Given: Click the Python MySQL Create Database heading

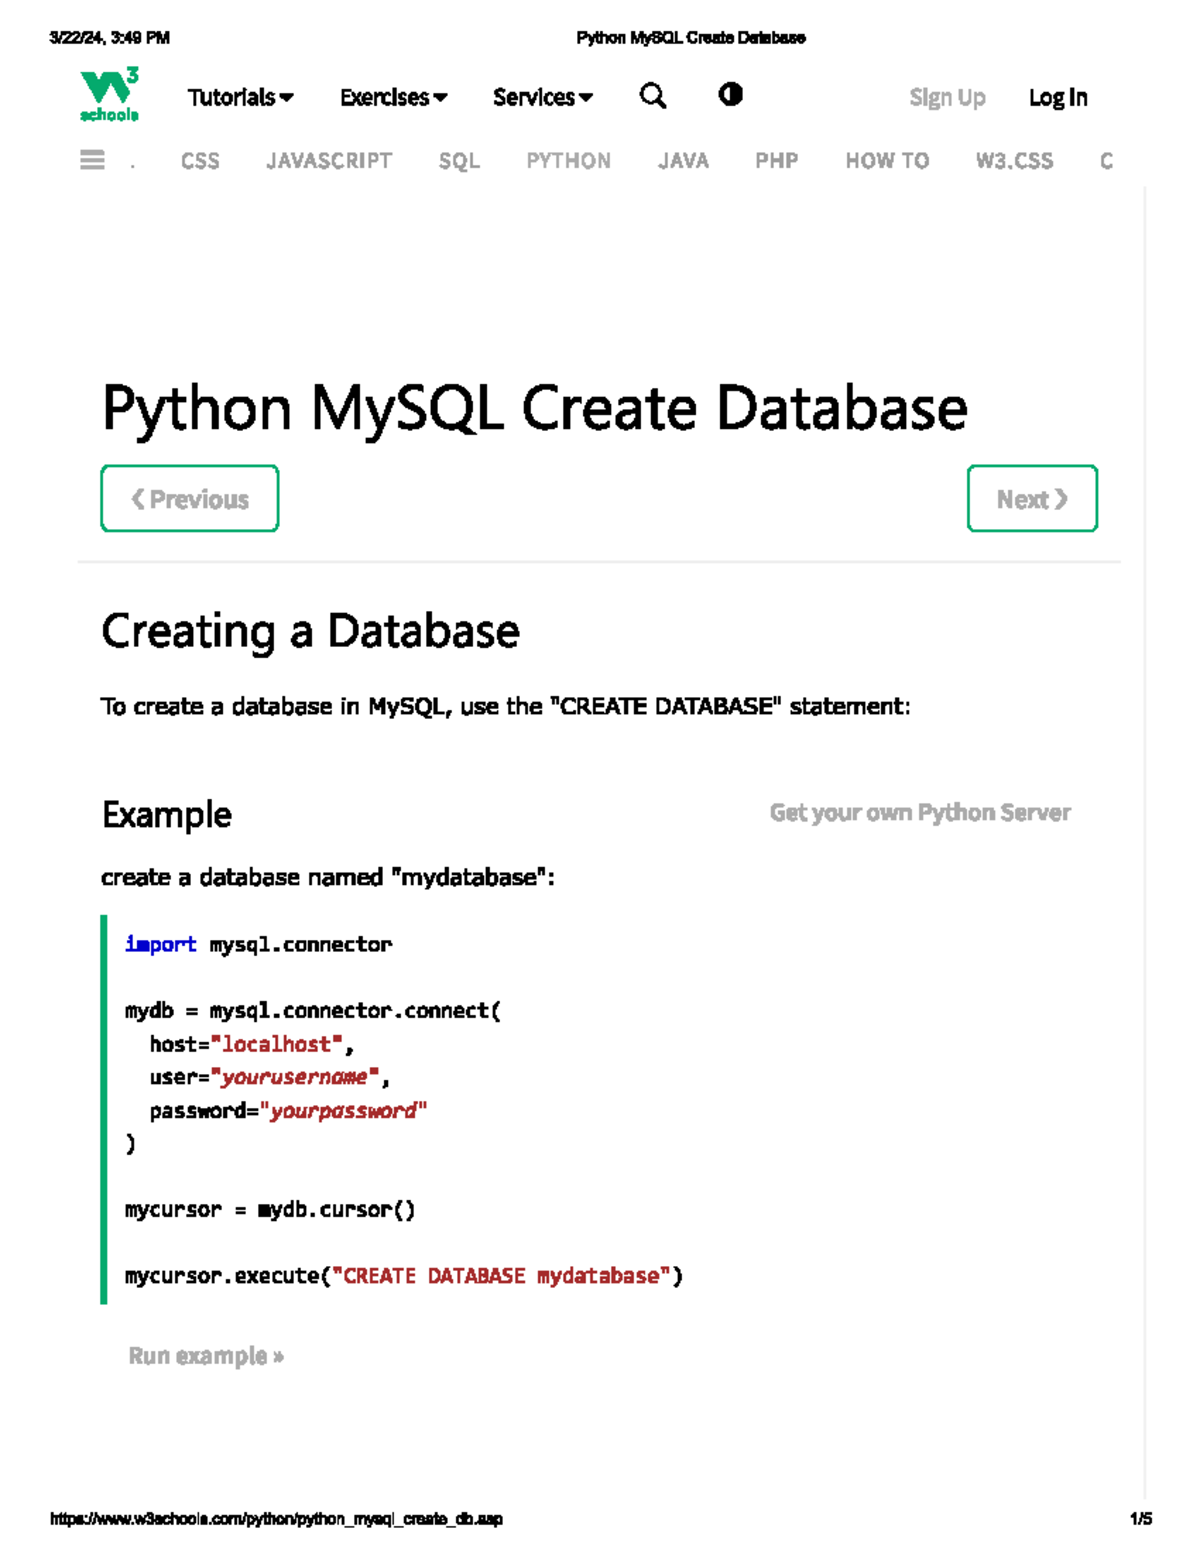Looking at the screenshot, I should (535, 409).
